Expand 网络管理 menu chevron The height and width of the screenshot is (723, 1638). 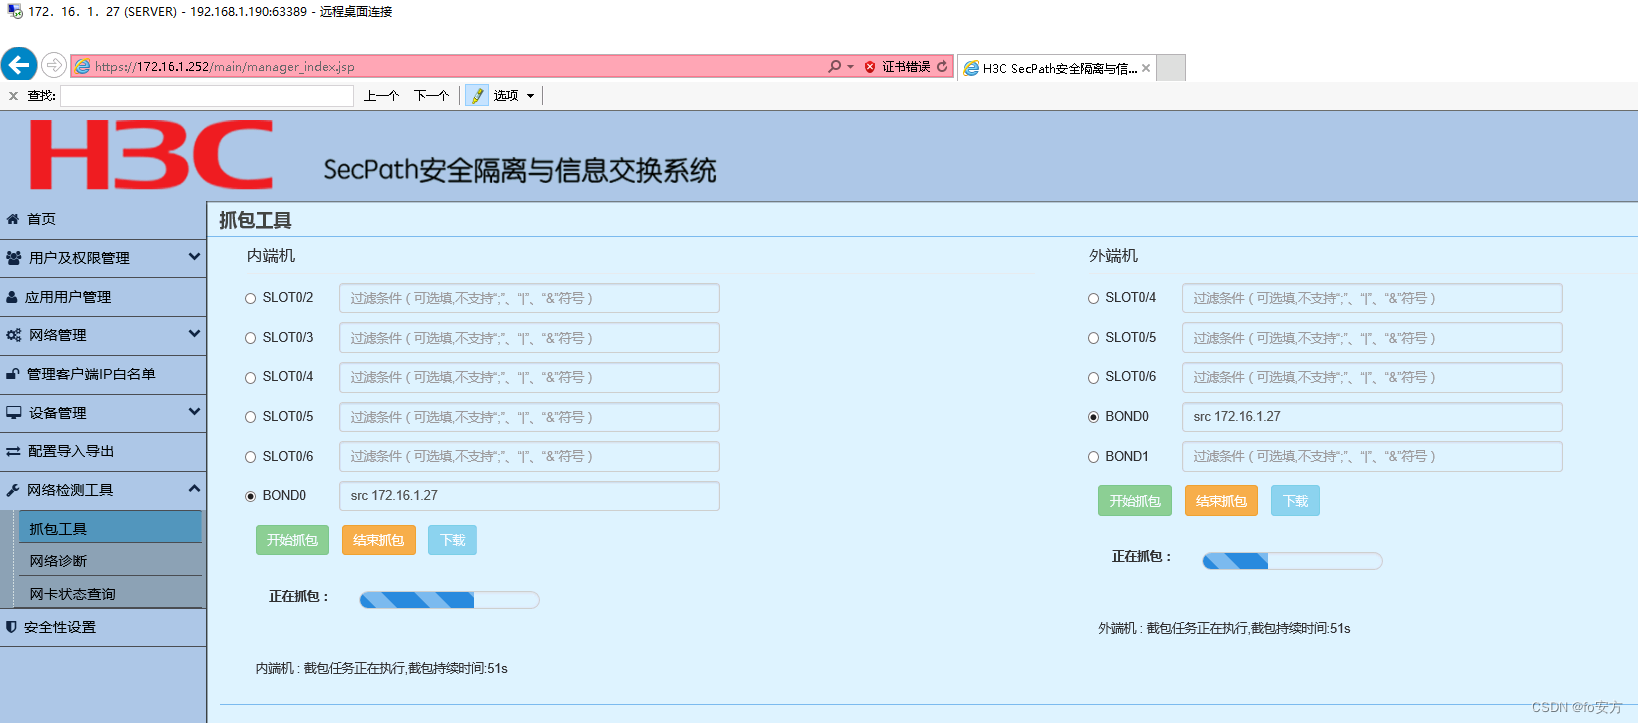(x=194, y=334)
